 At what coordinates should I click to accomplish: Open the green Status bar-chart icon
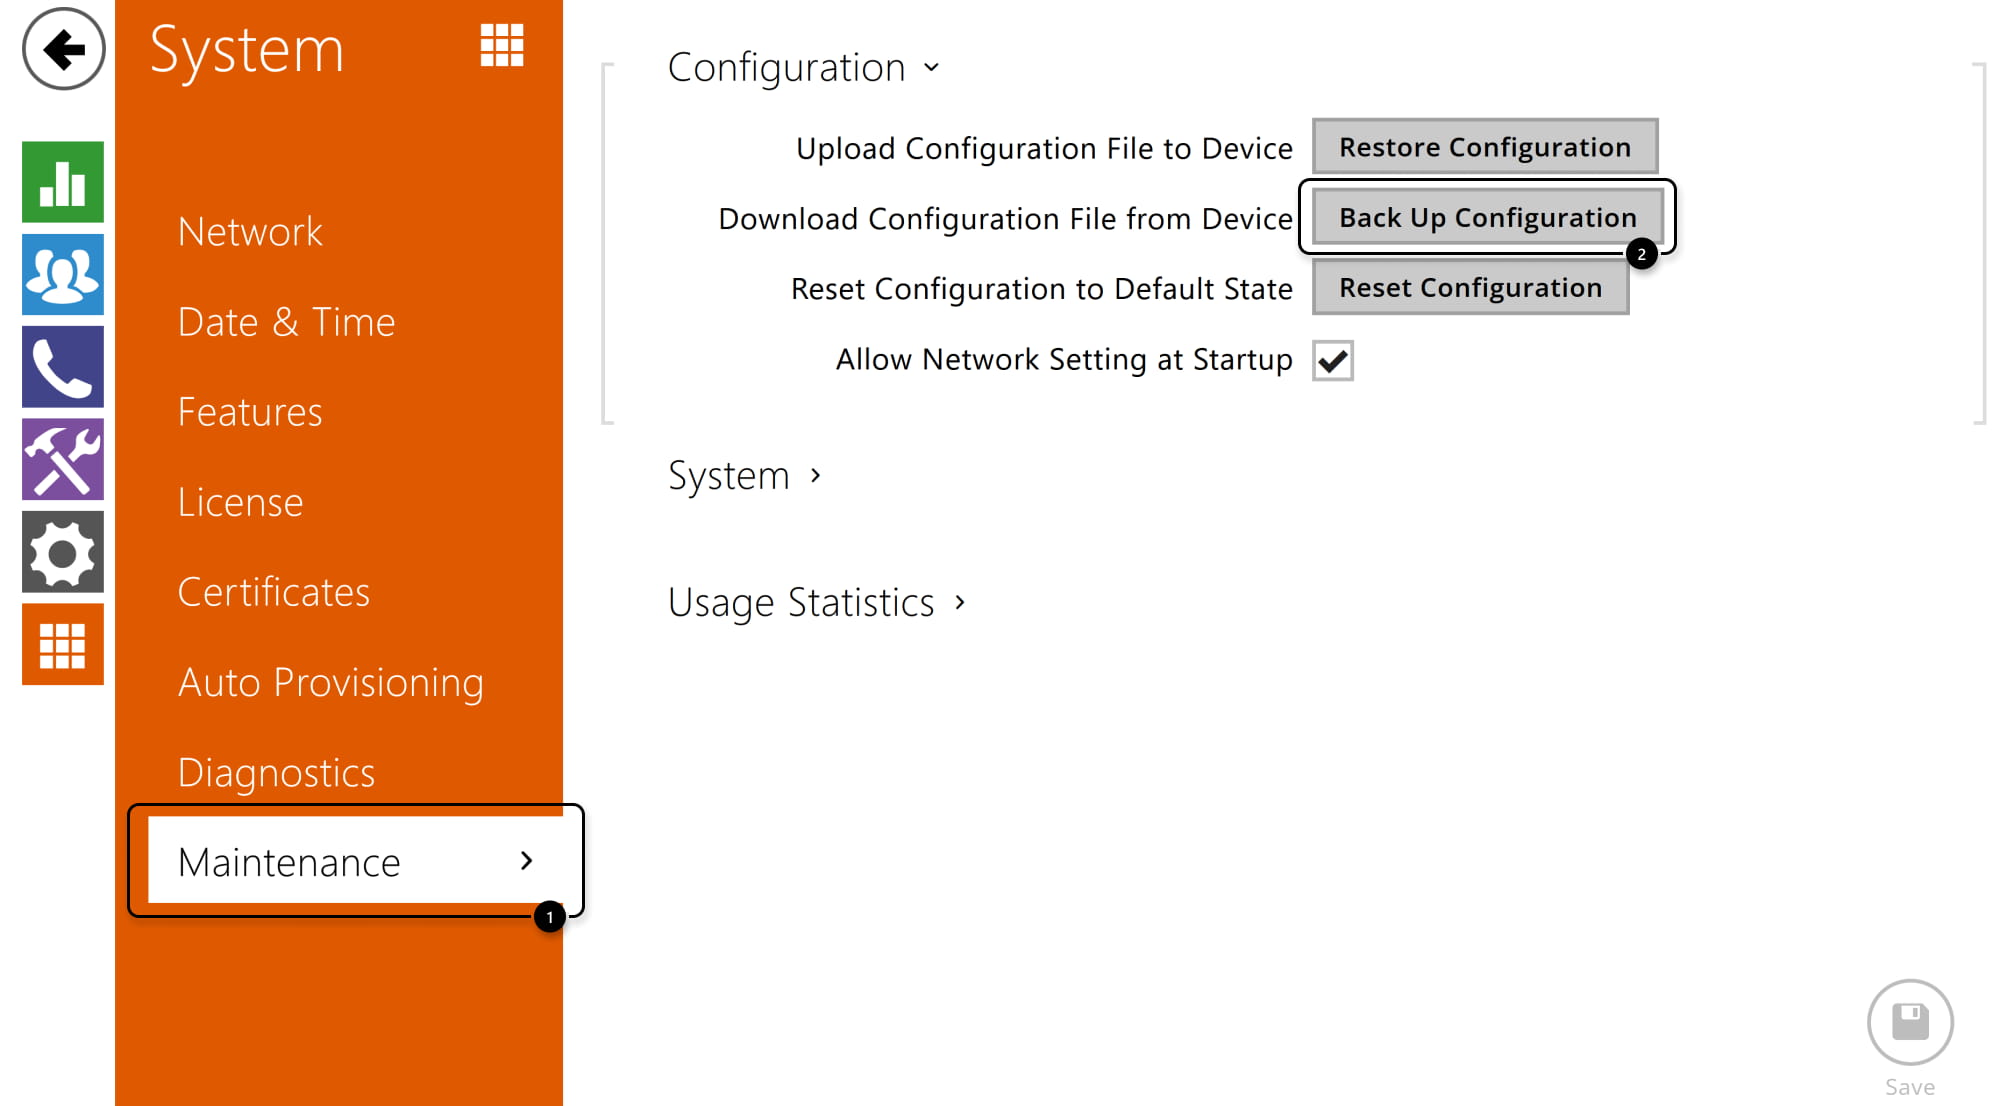(63, 182)
